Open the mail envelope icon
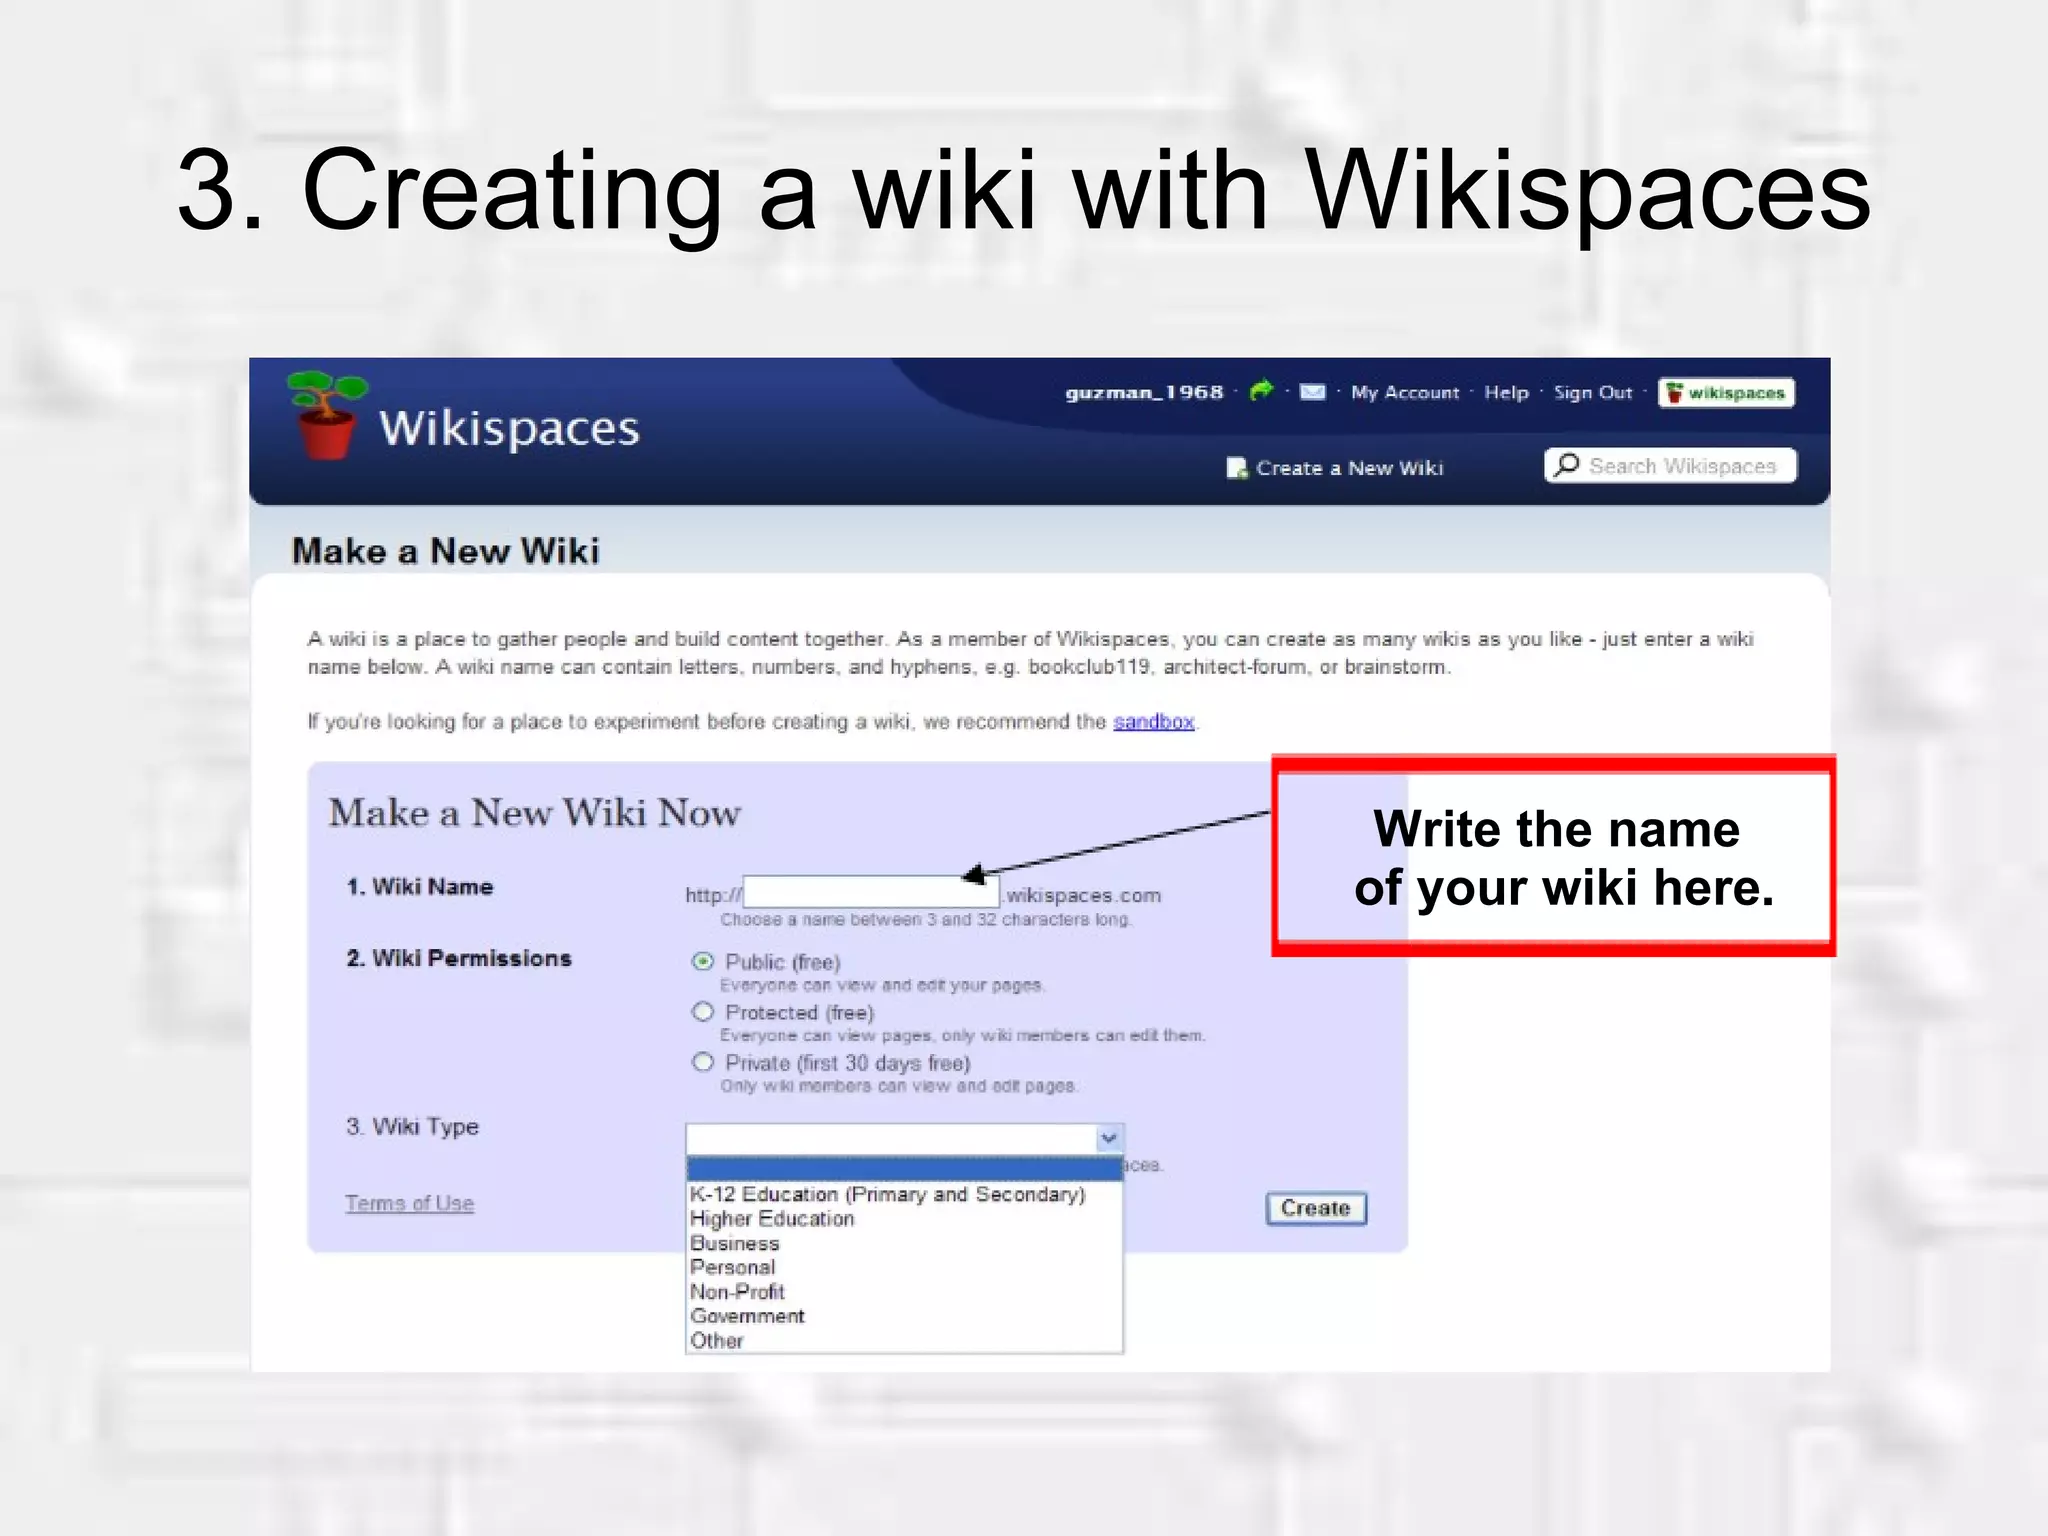 (x=1312, y=392)
